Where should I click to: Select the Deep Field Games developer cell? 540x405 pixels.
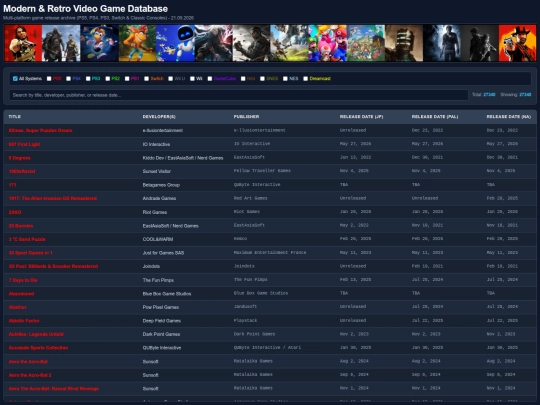[162, 321]
